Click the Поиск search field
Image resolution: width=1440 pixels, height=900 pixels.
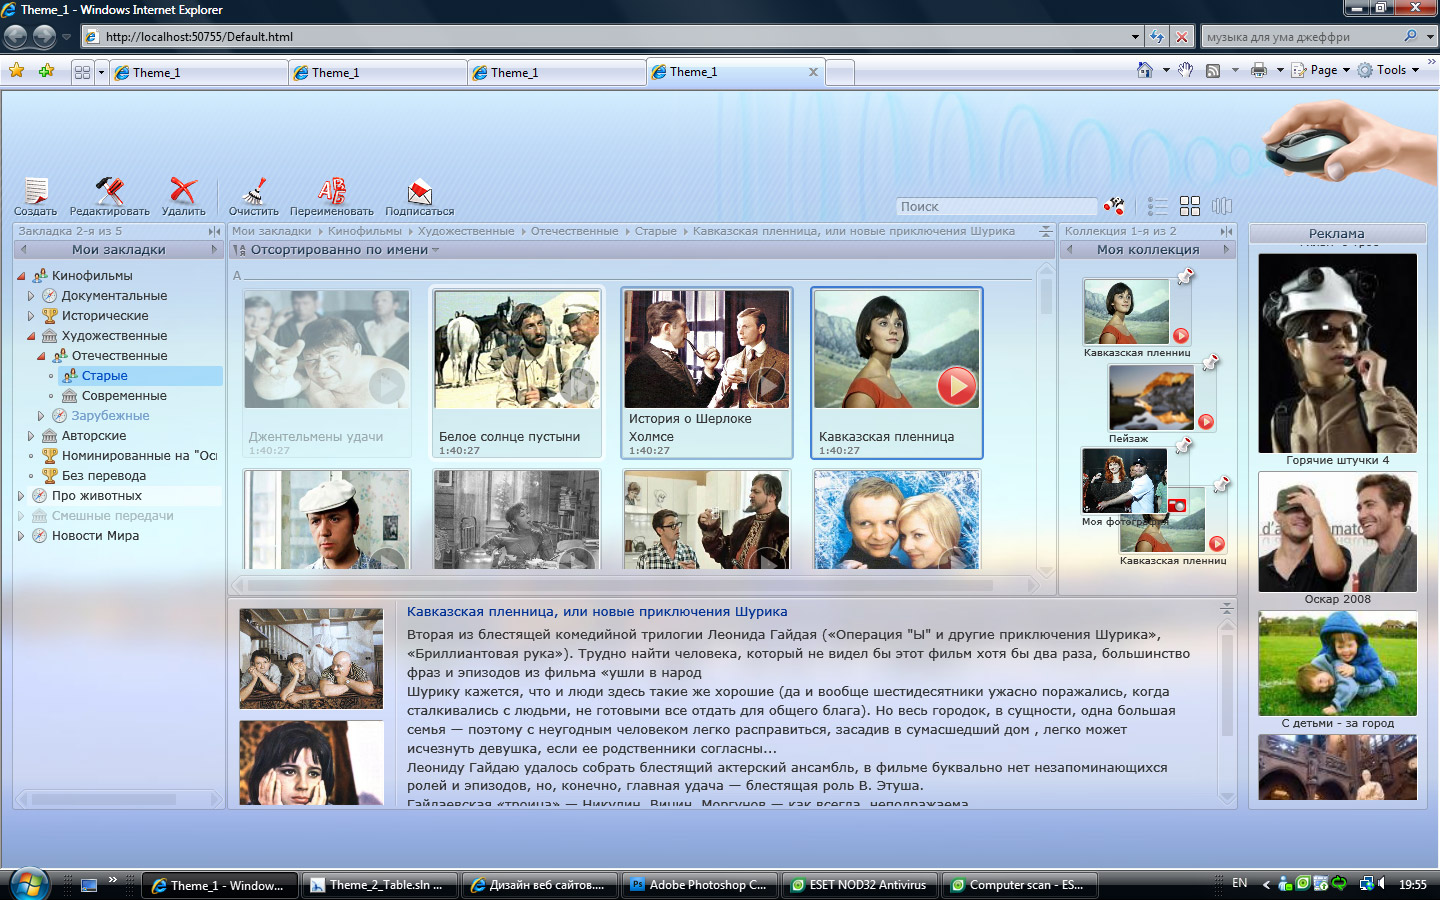coord(996,206)
